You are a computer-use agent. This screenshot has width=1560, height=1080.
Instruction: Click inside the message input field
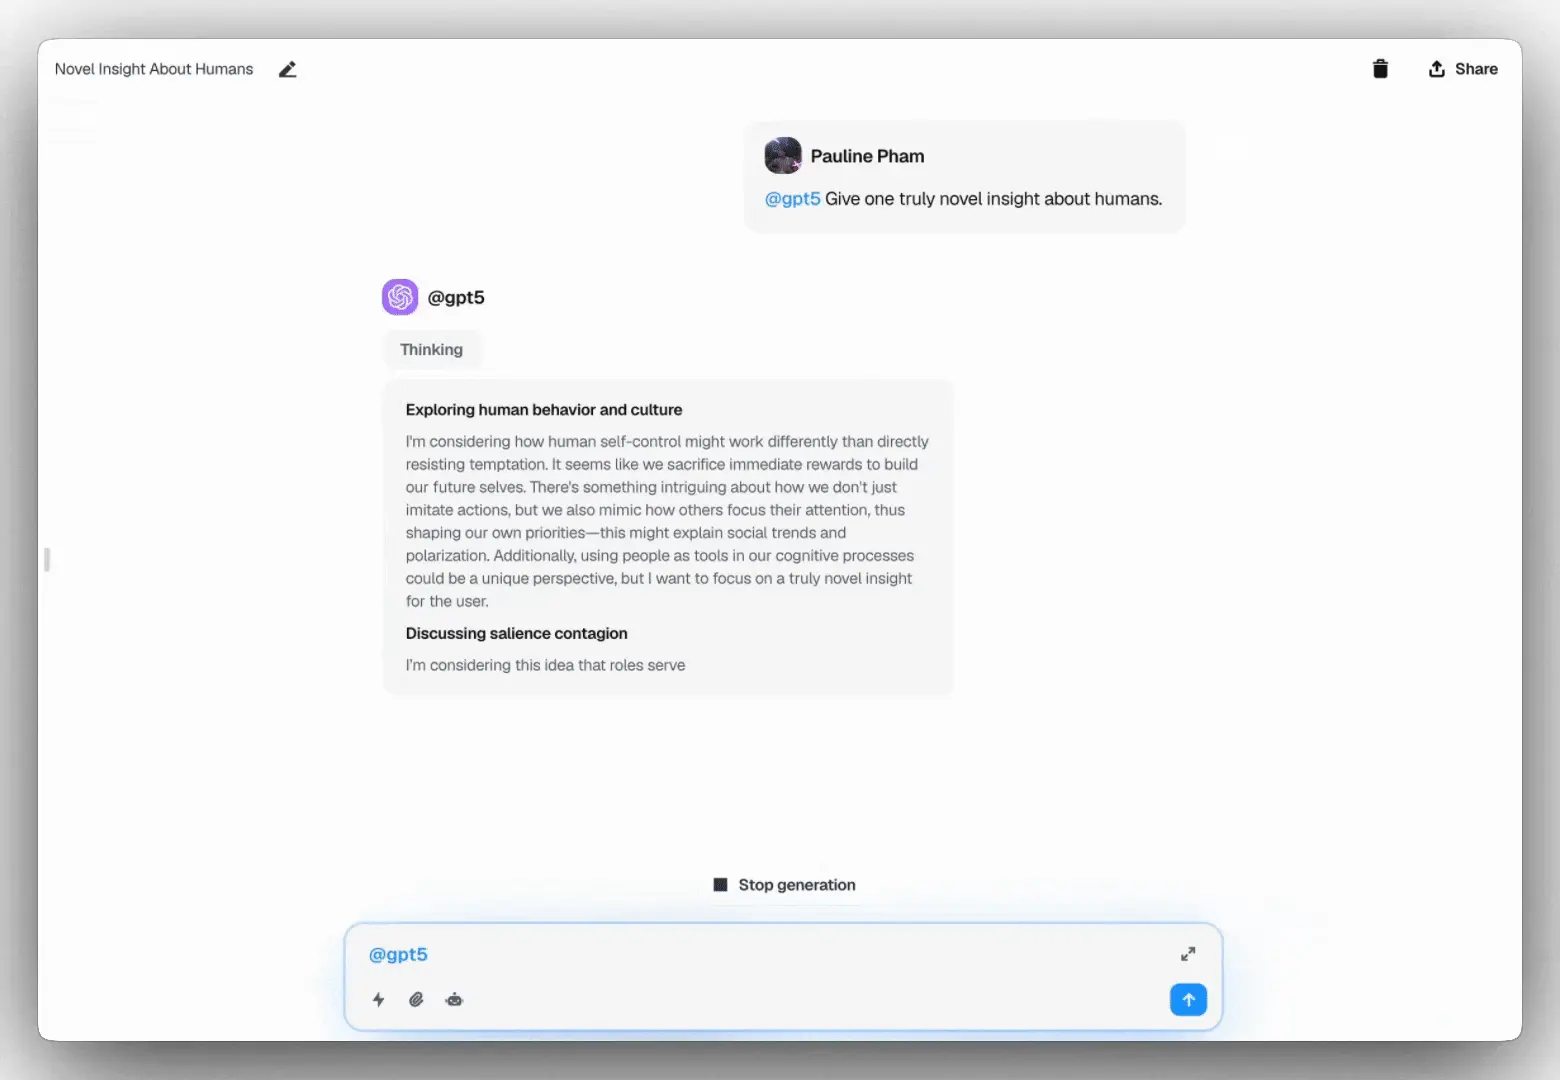(700, 954)
